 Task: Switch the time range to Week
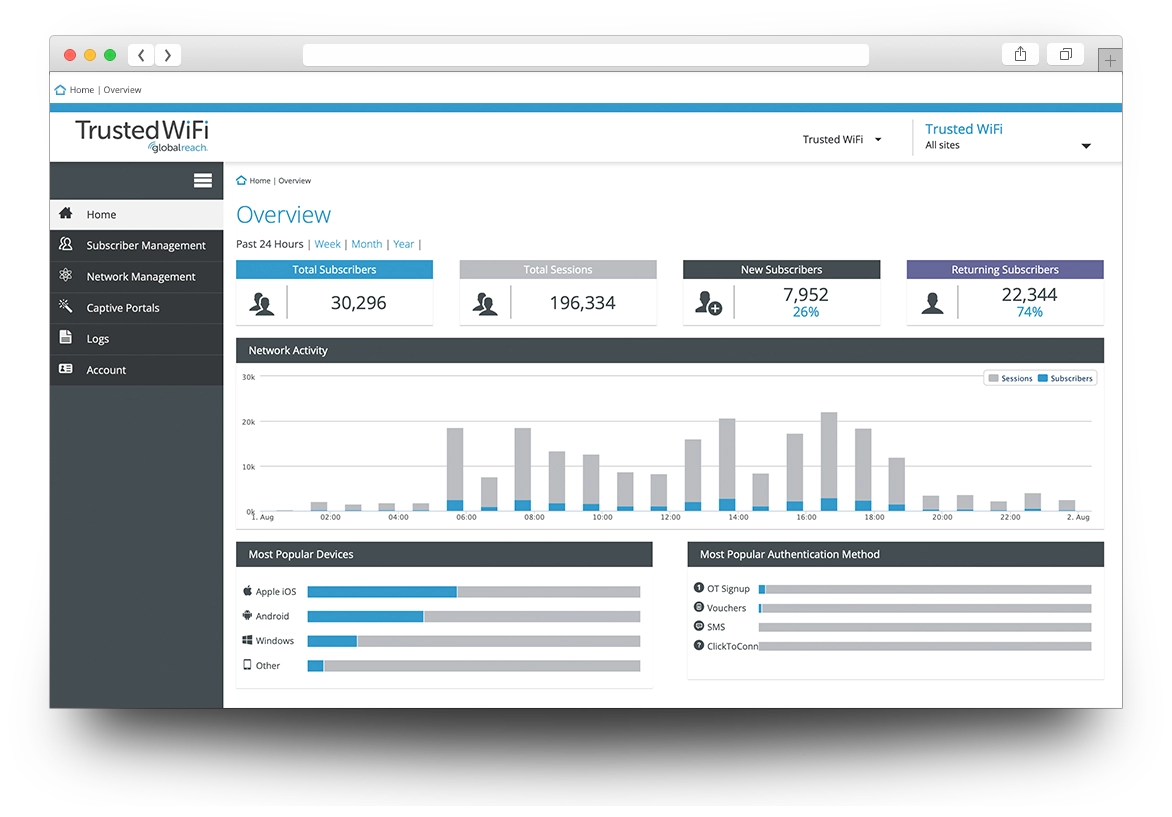(x=327, y=244)
